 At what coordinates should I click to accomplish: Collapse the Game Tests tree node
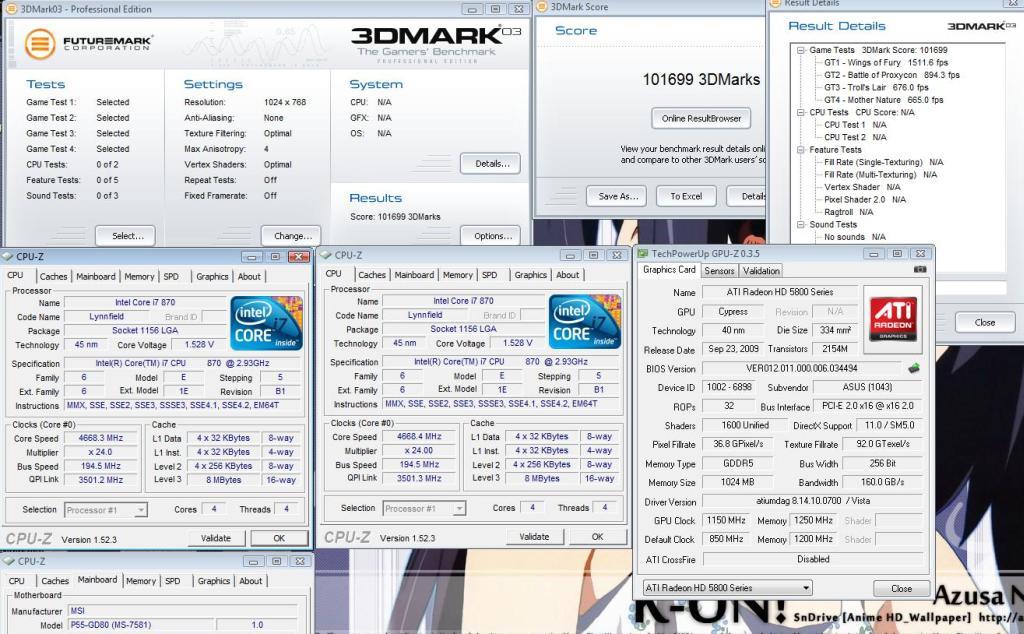coord(801,50)
